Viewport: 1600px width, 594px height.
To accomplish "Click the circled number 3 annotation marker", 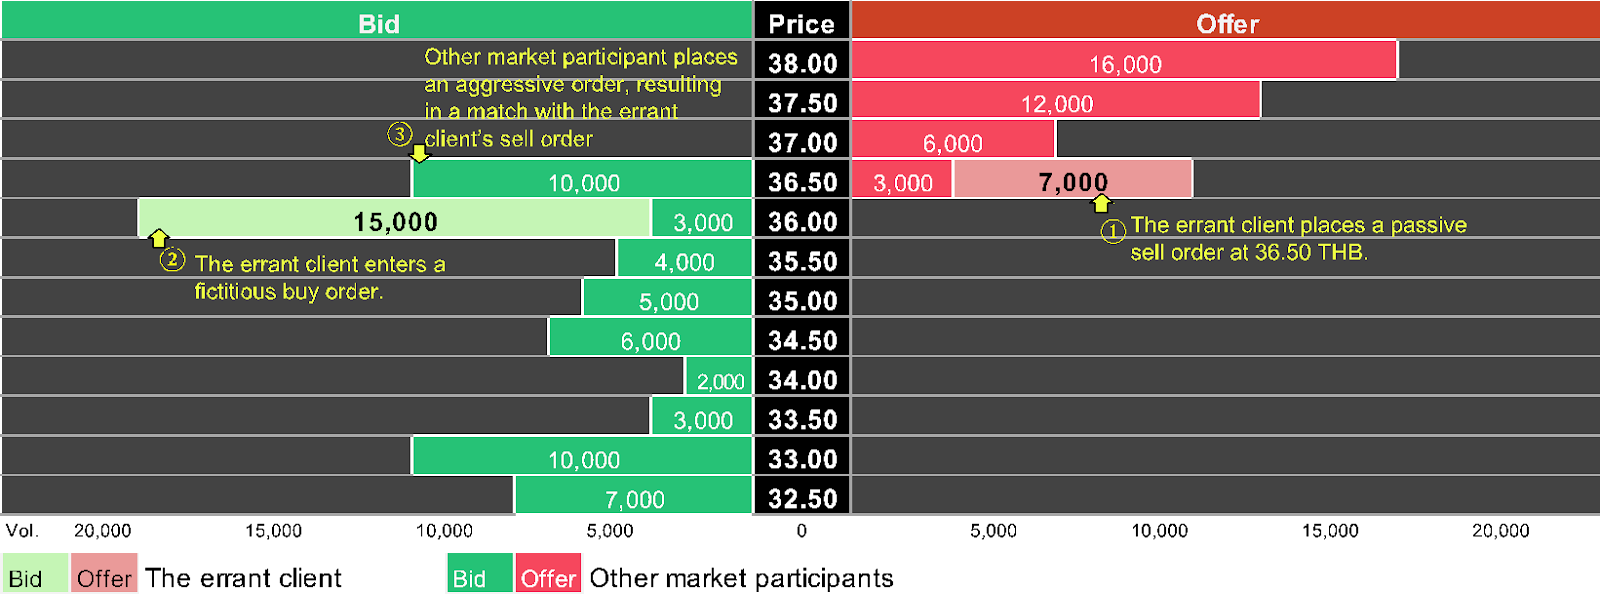I will pyautogui.click(x=399, y=134).
